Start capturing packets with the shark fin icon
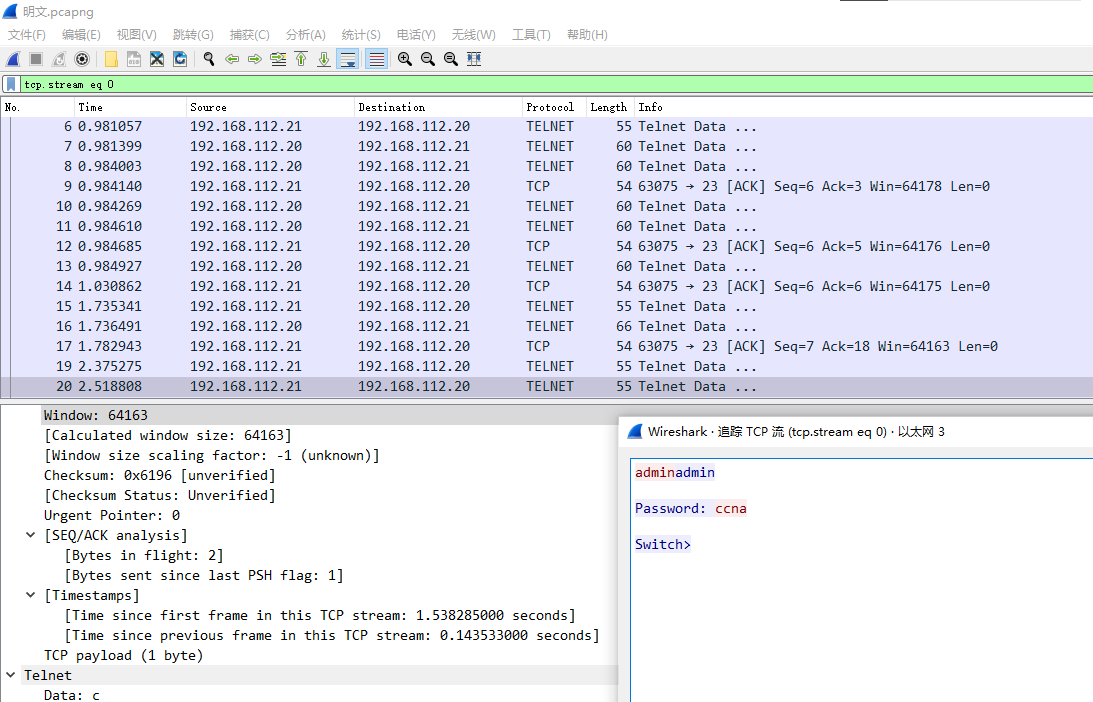The width and height of the screenshot is (1093, 702). coord(14,59)
